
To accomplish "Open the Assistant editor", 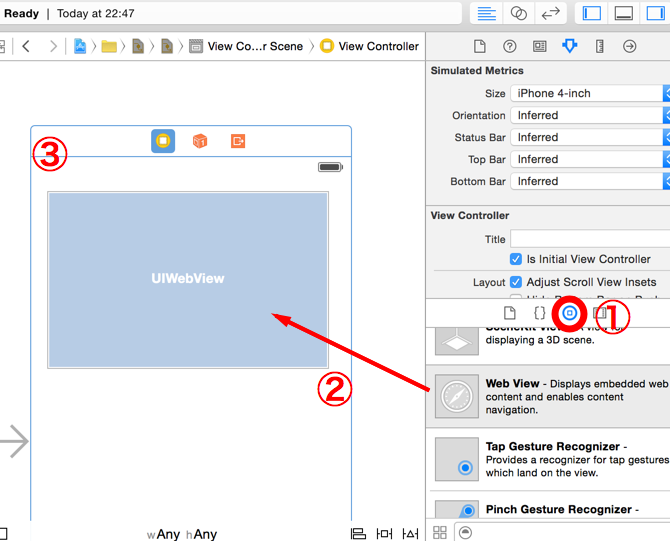I will pos(518,14).
